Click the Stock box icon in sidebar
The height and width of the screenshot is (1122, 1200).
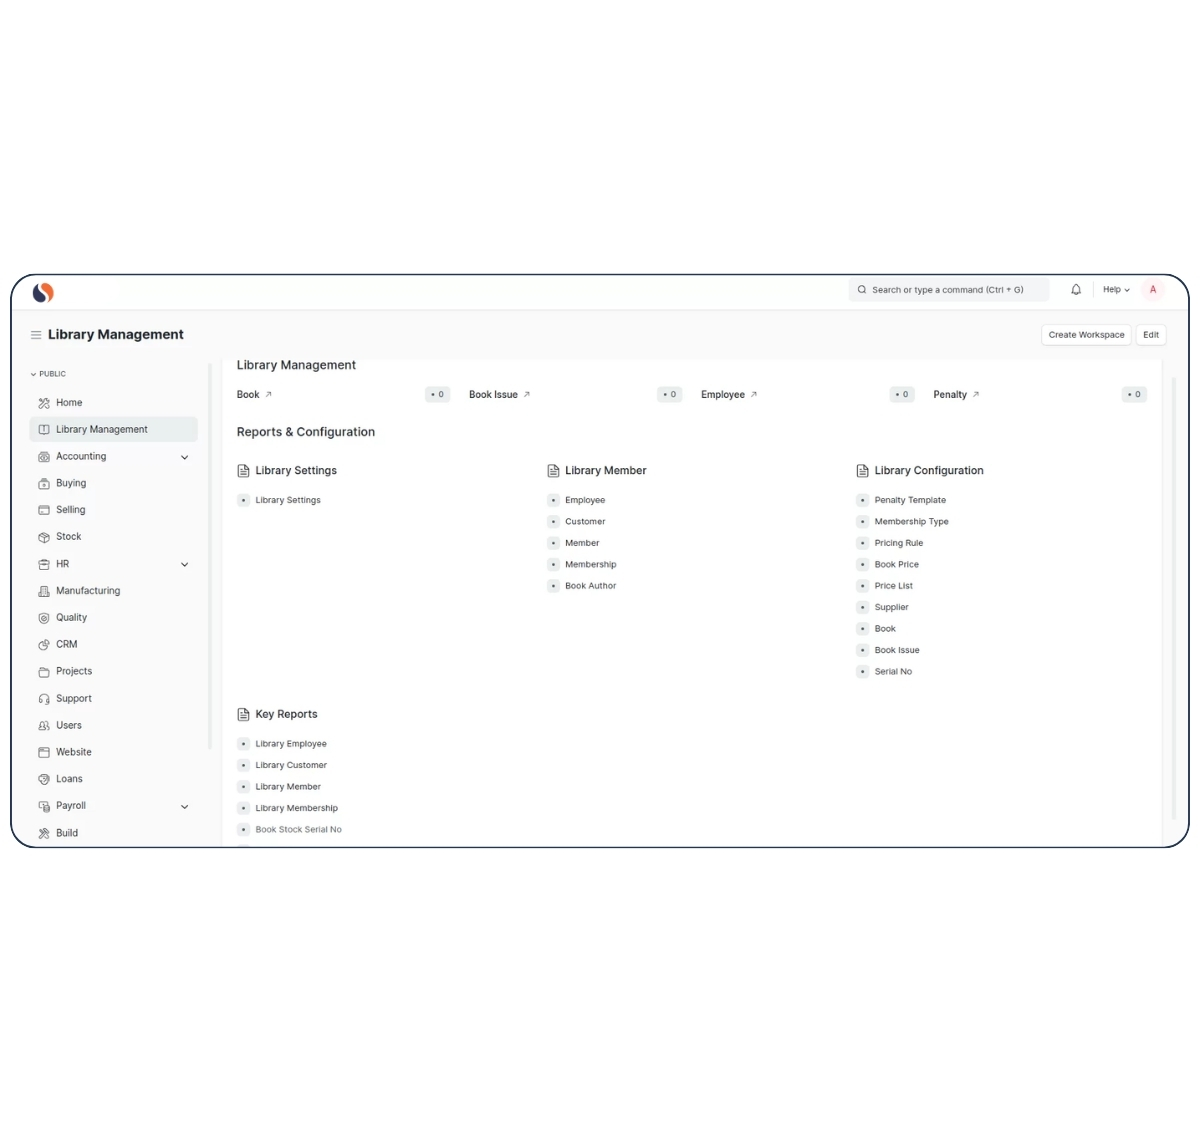tap(44, 537)
